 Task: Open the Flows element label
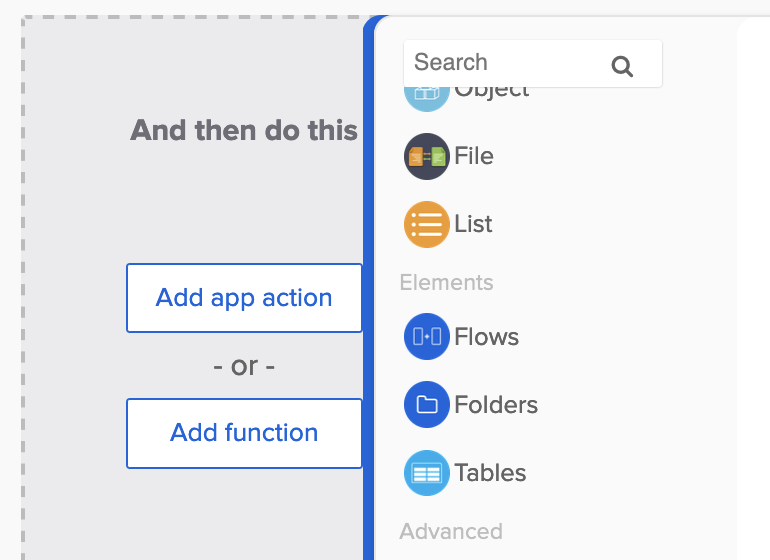(486, 337)
